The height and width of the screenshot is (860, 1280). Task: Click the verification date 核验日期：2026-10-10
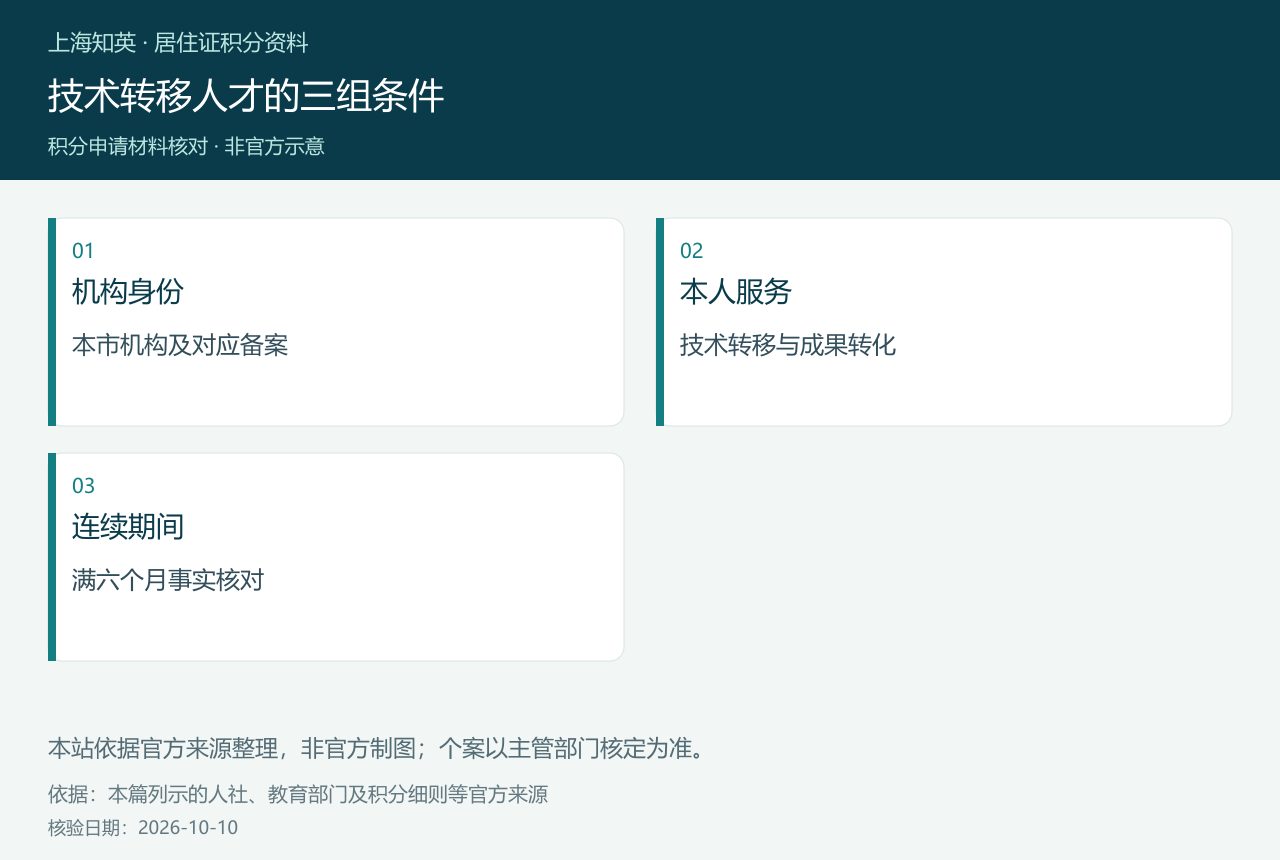pyautogui.click(x=143, y=828)
